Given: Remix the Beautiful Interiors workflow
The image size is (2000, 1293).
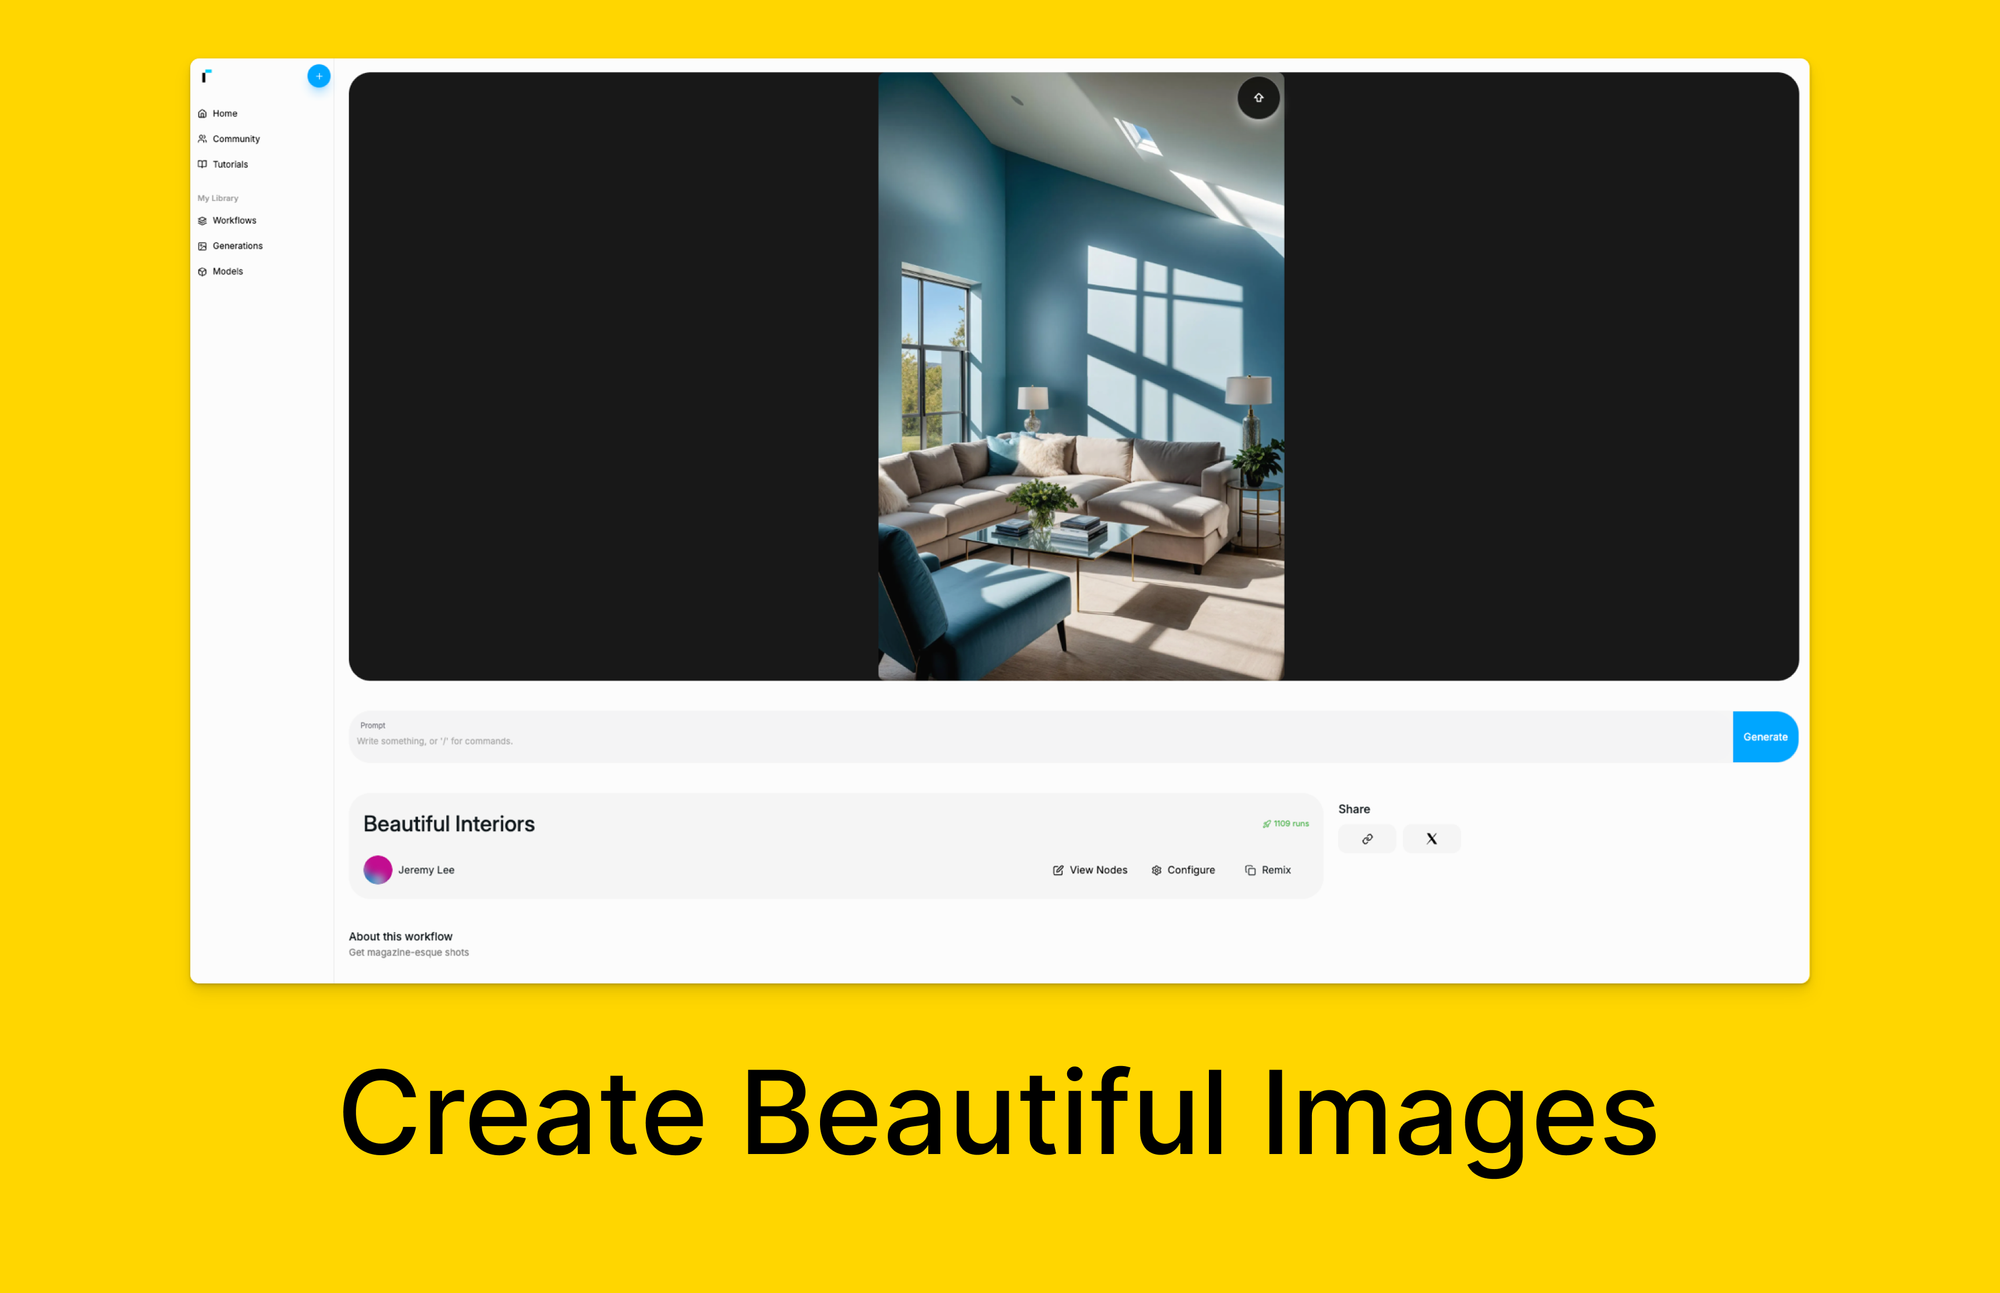Looking at the screenshot, I should click(1267, 870).
